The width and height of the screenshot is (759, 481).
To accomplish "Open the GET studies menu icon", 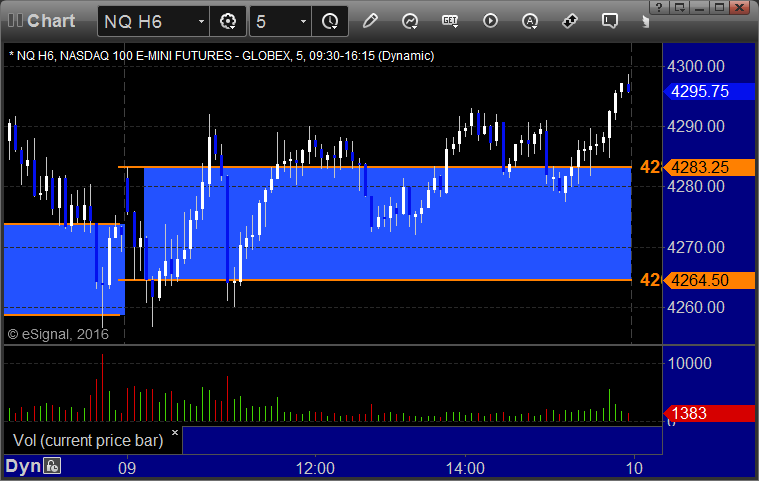I will click(x=450, y=21).
